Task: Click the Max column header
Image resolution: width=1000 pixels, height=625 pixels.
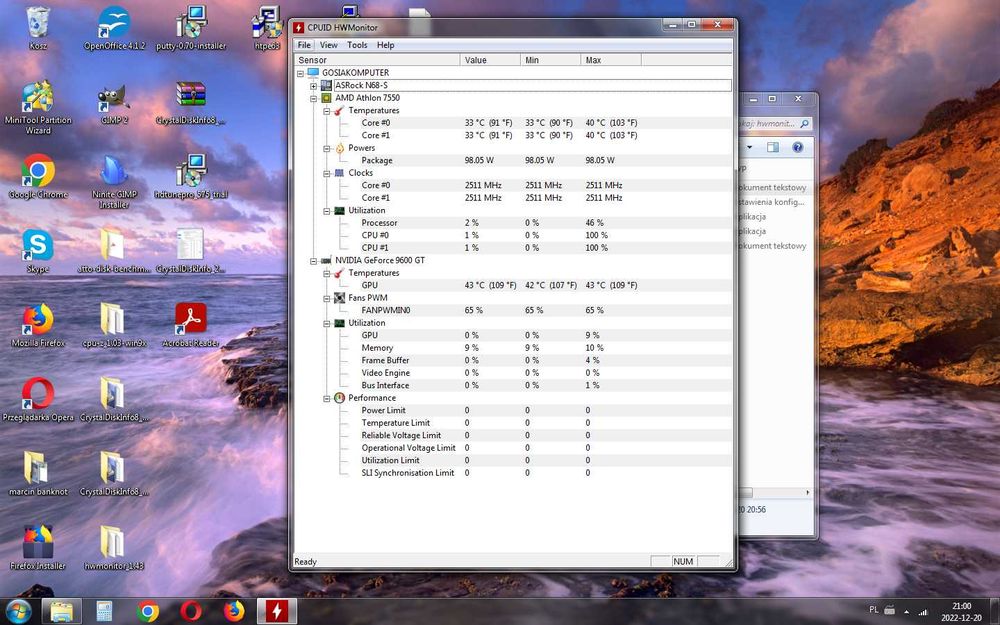Action: [x=611, y=60]
